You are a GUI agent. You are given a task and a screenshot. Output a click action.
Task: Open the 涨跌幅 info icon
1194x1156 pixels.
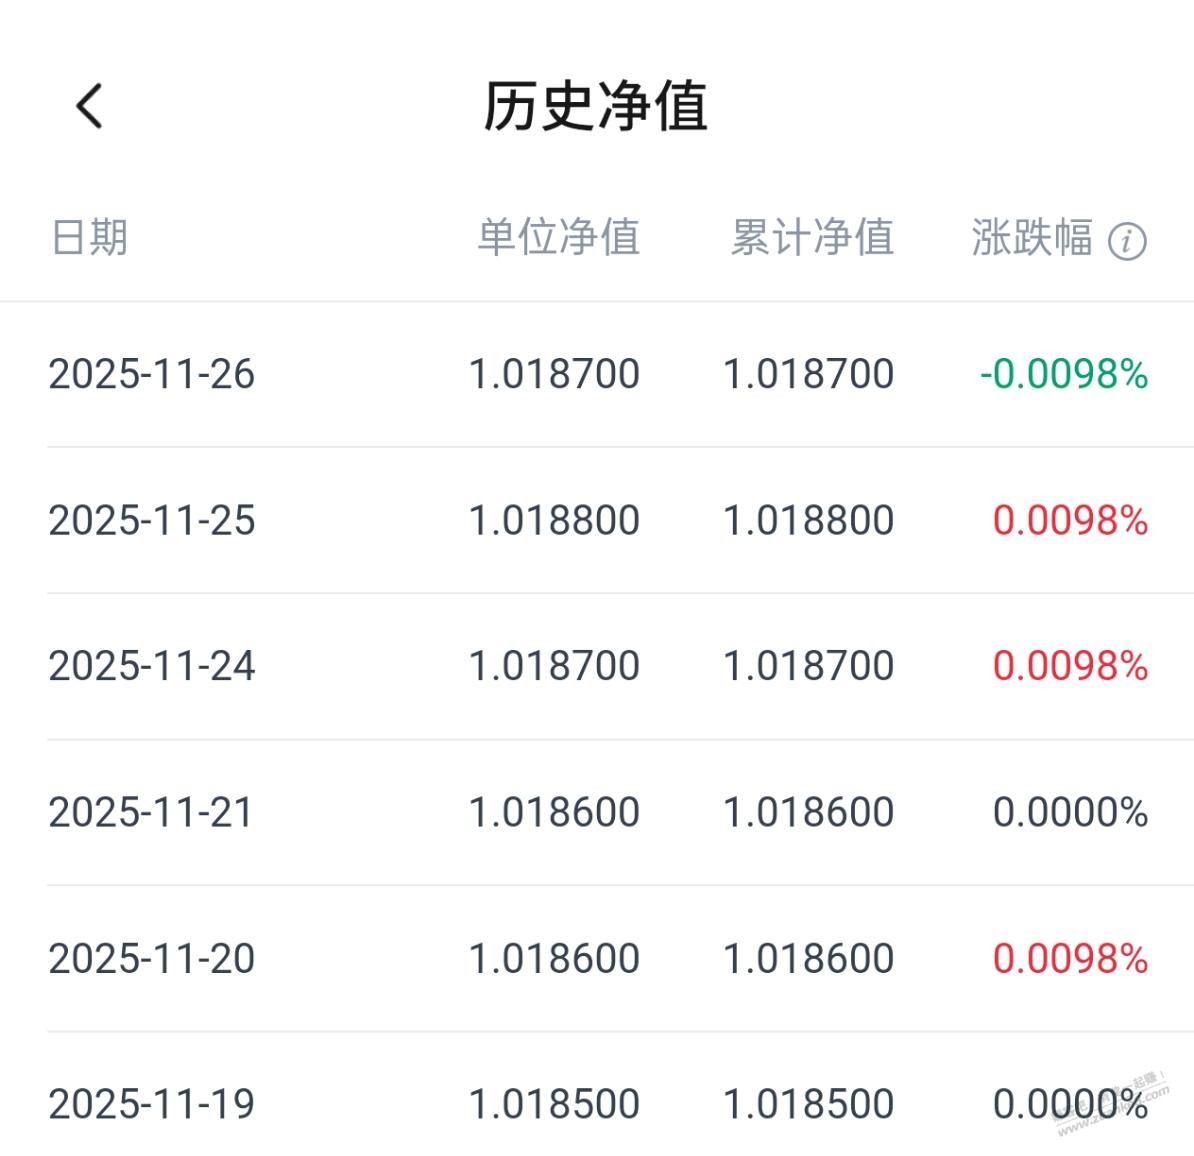tap(1127, 241)
